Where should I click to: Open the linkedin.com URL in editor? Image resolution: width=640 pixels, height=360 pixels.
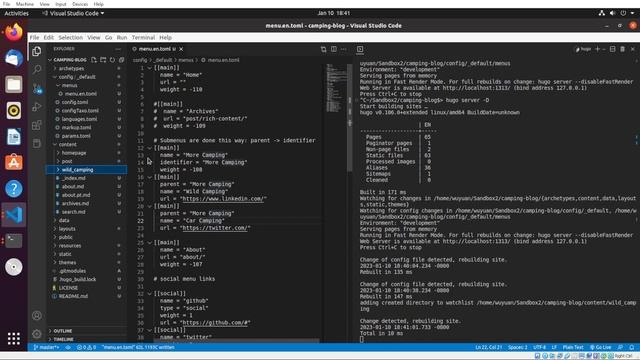point(223,199)
